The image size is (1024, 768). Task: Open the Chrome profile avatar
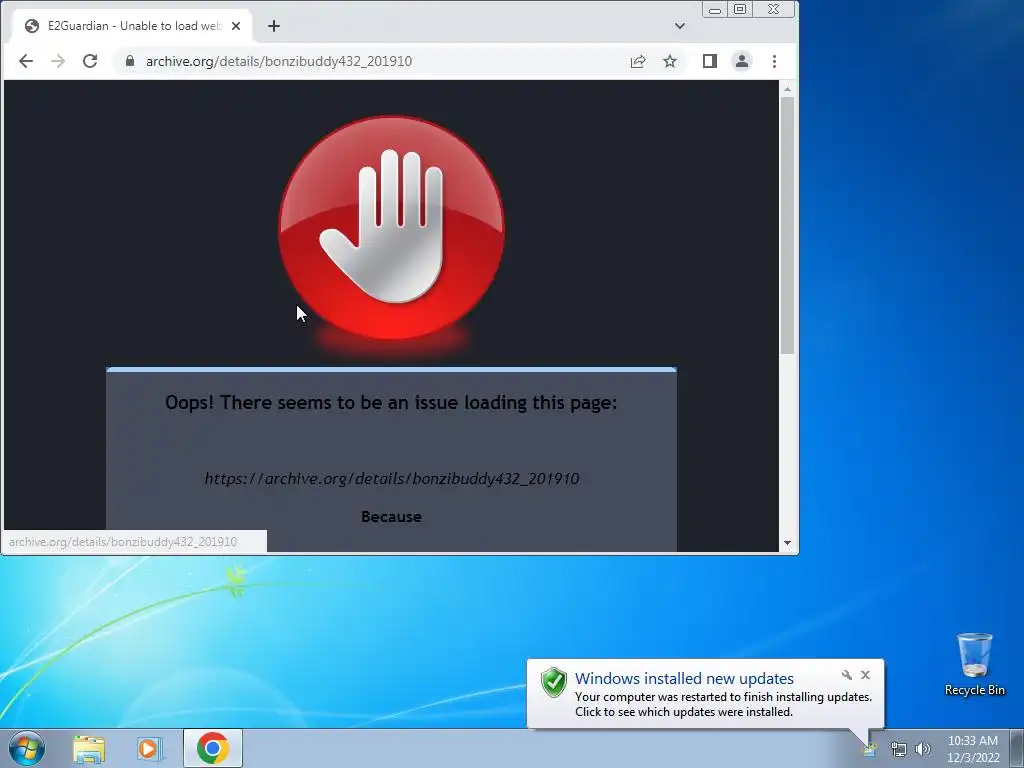742,61
